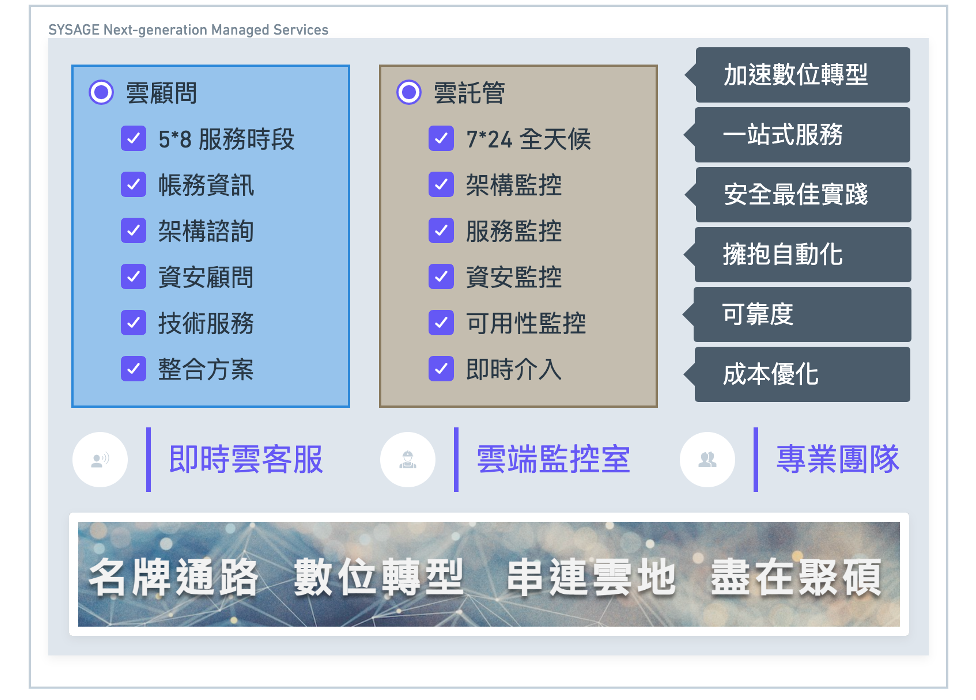976x700 pixels.
Task: Toggle the 即時介入 checkbox
Action: point(441,369)
